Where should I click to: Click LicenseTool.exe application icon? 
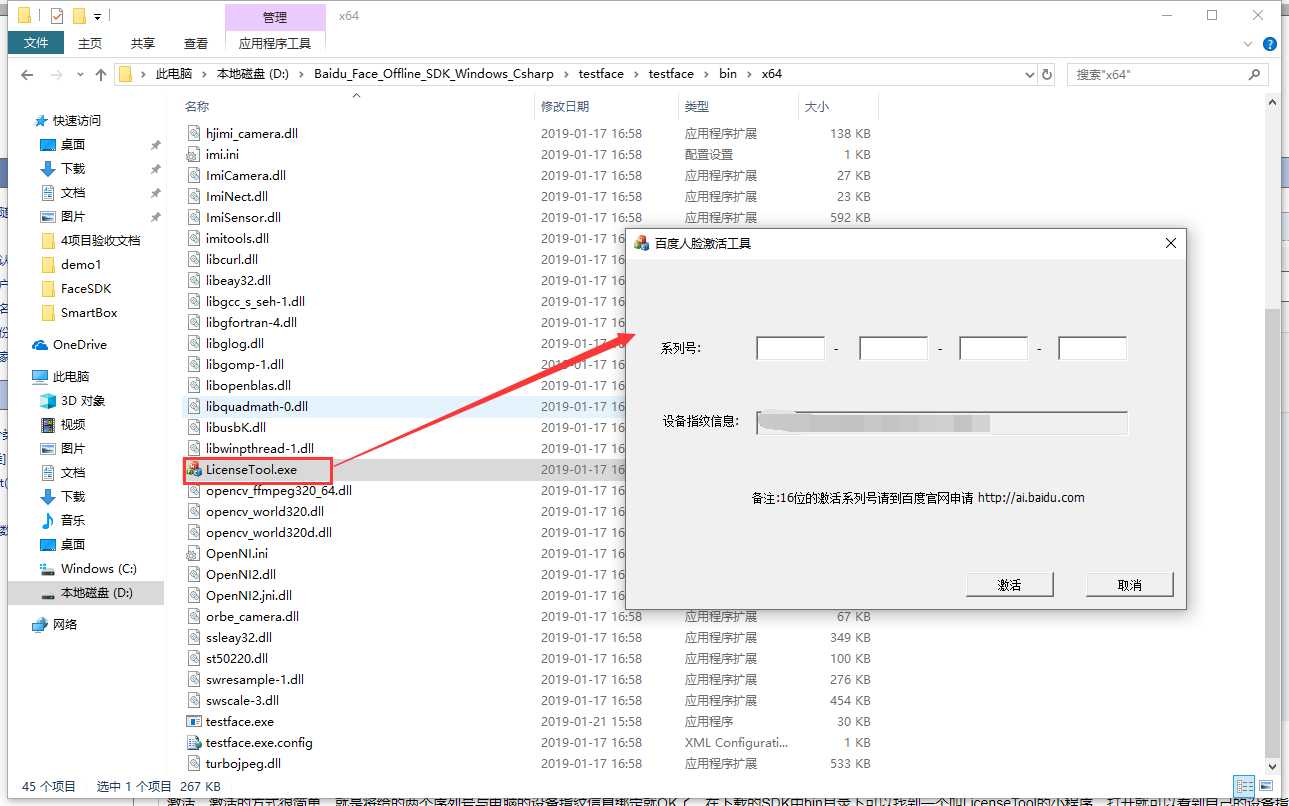point(194,469)
